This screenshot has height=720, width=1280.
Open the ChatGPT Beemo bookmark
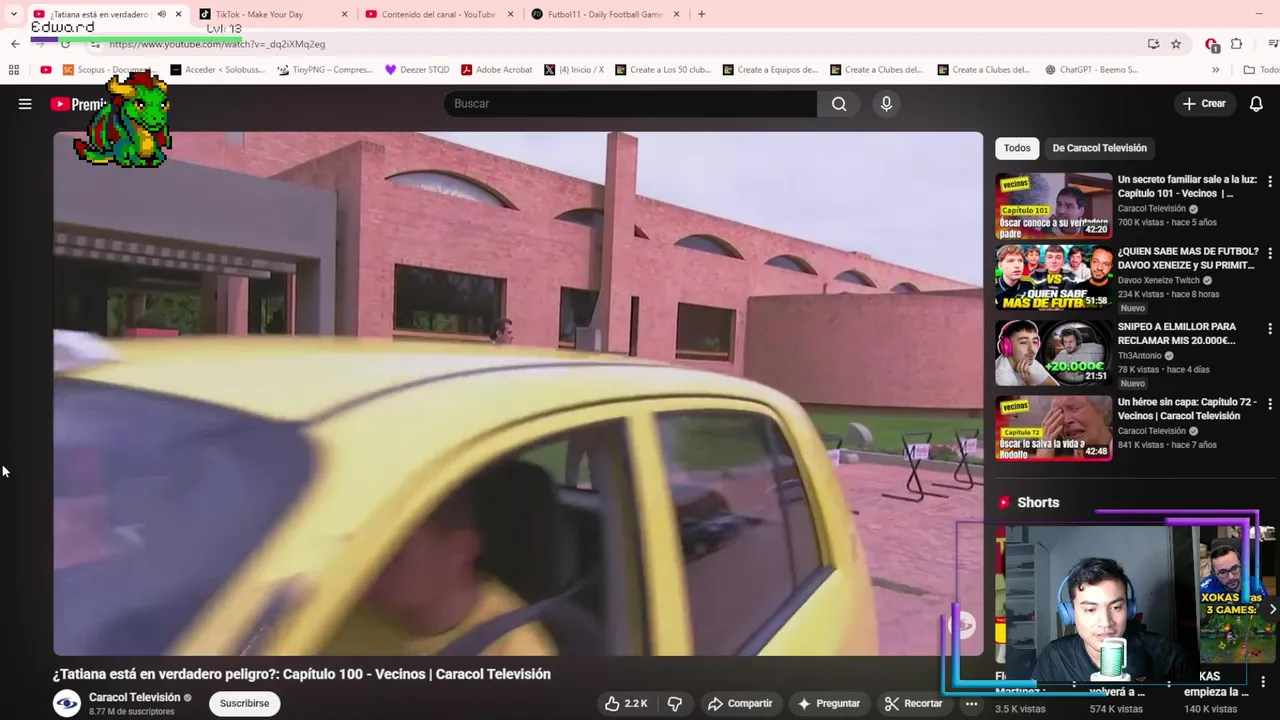tap(1091, 70)
